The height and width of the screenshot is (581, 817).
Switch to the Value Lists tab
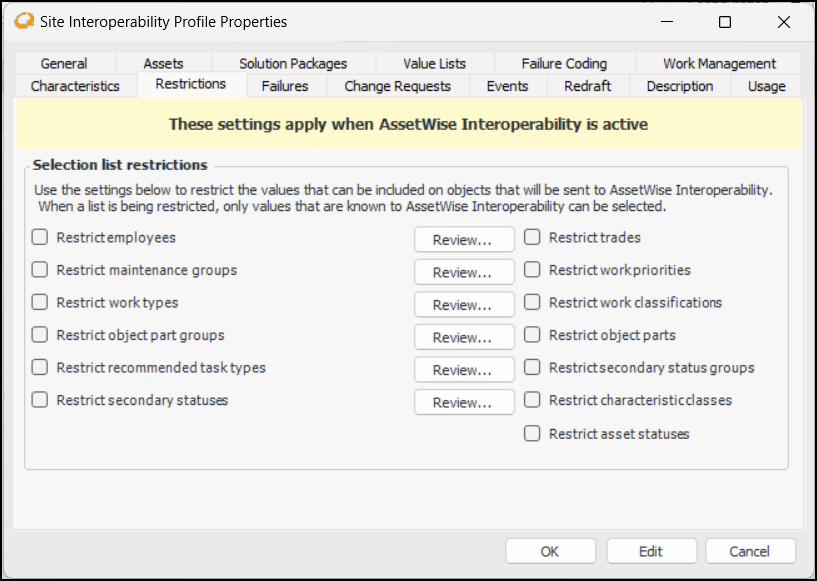click(434, 64)
